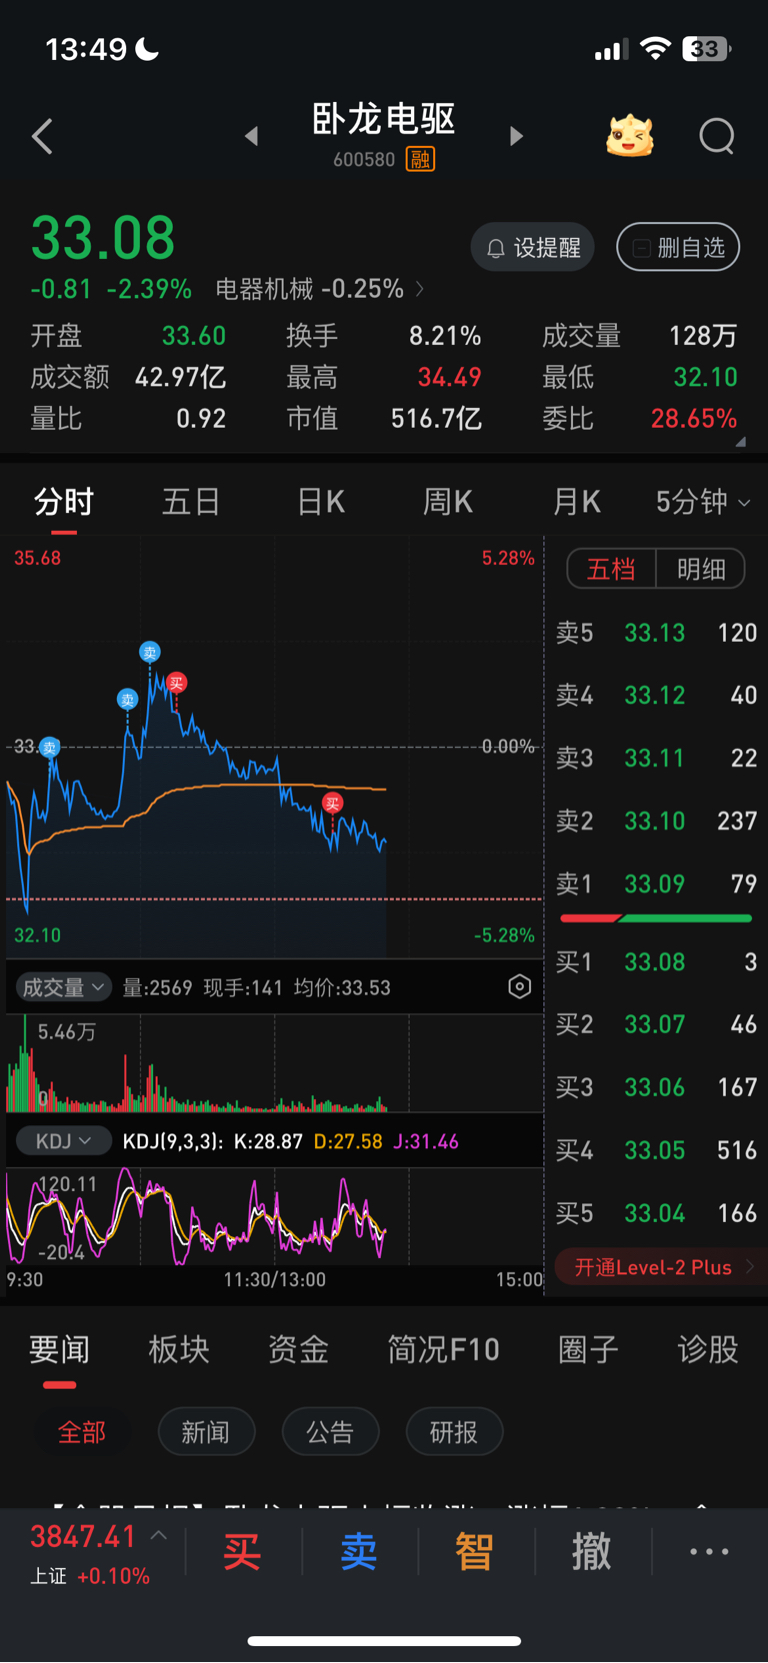Select the 周K chart tab
The image size is (768, 1663).
448,502
